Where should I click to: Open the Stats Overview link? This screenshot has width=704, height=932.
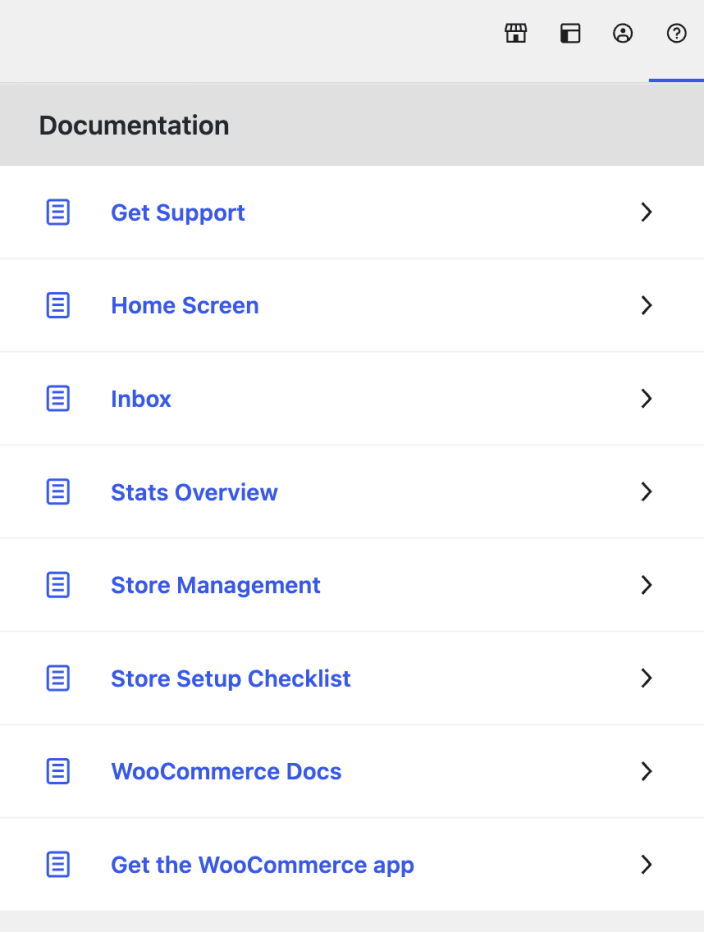click(x=194, y=492)
